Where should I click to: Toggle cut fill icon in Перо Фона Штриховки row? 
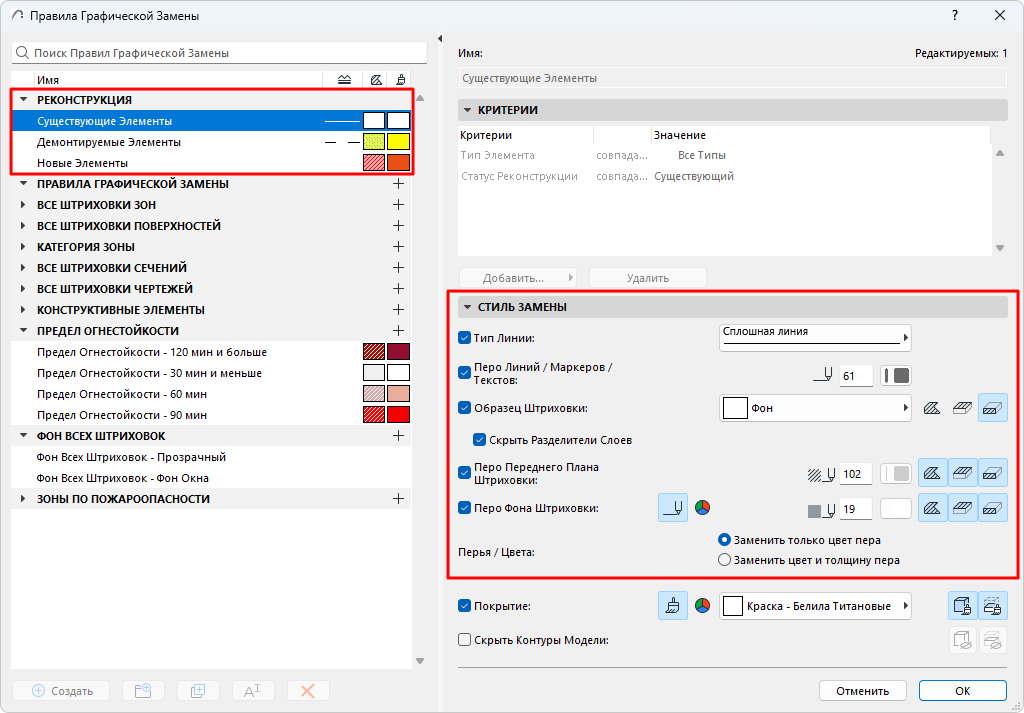993,508
